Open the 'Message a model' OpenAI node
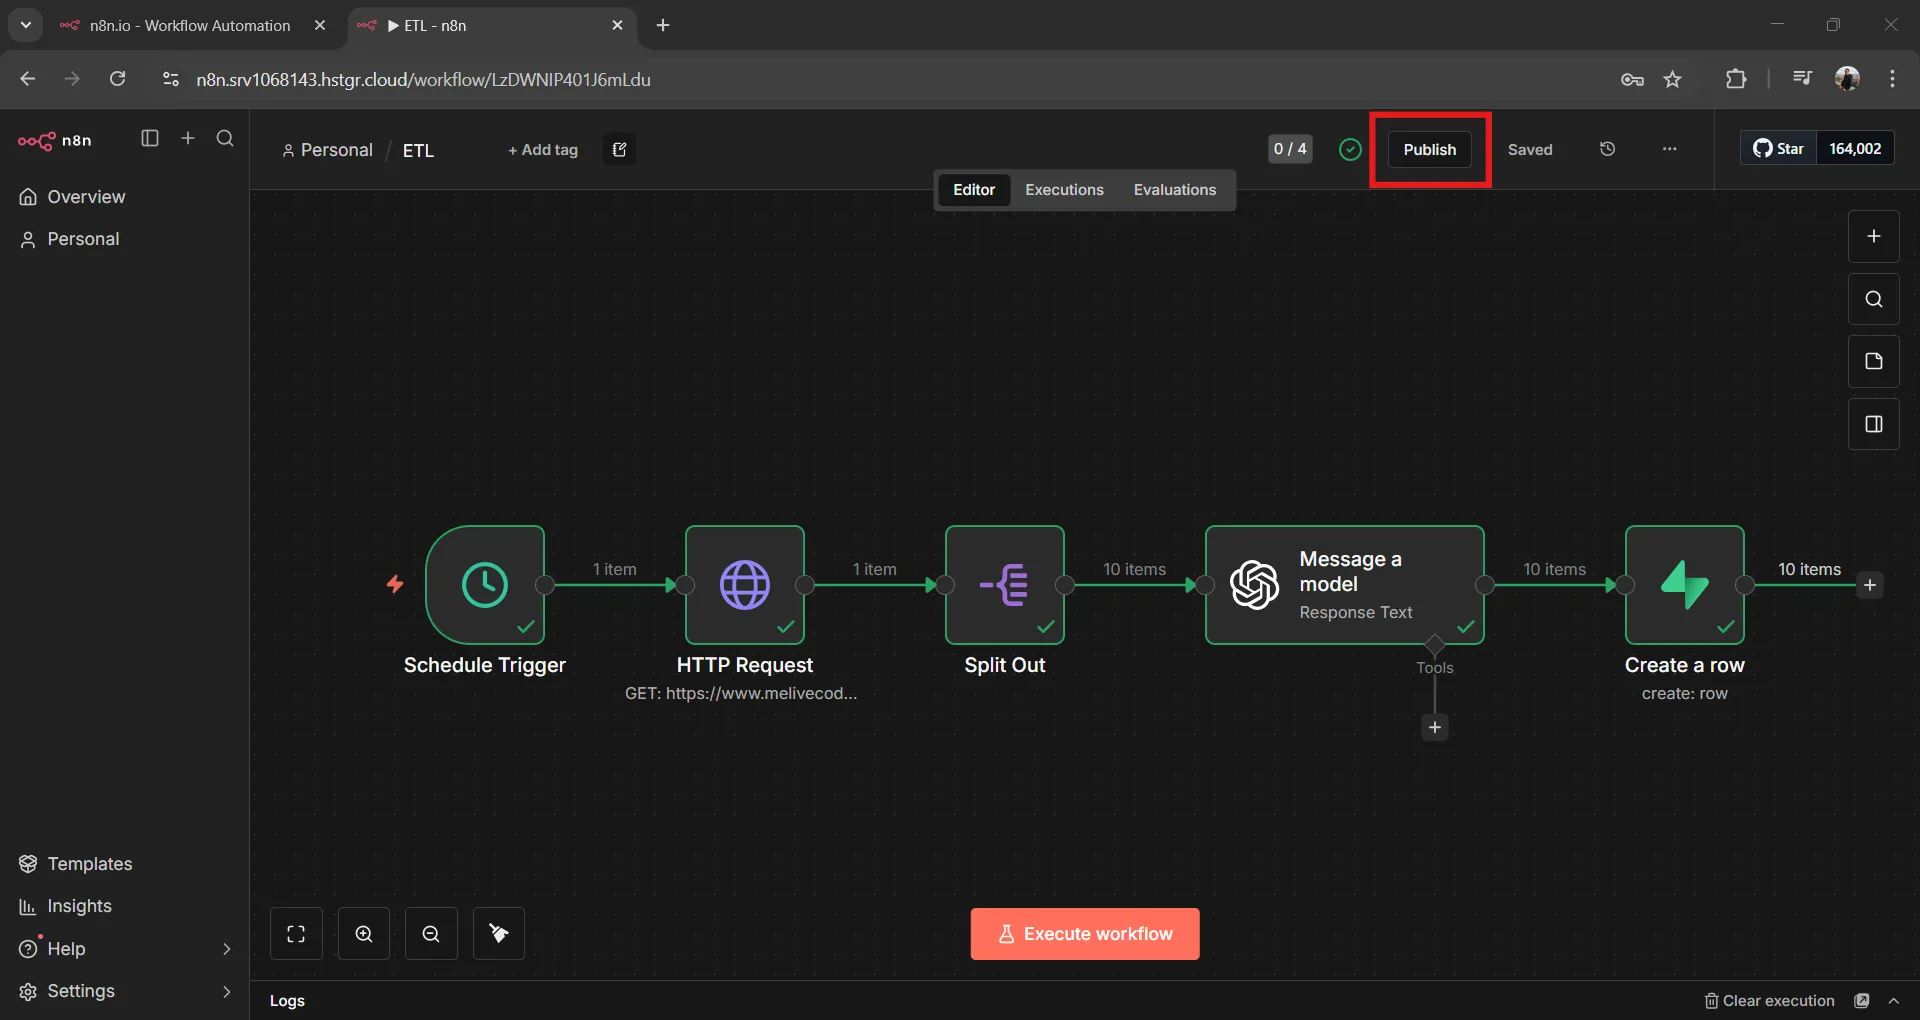 coord(1345,585)
